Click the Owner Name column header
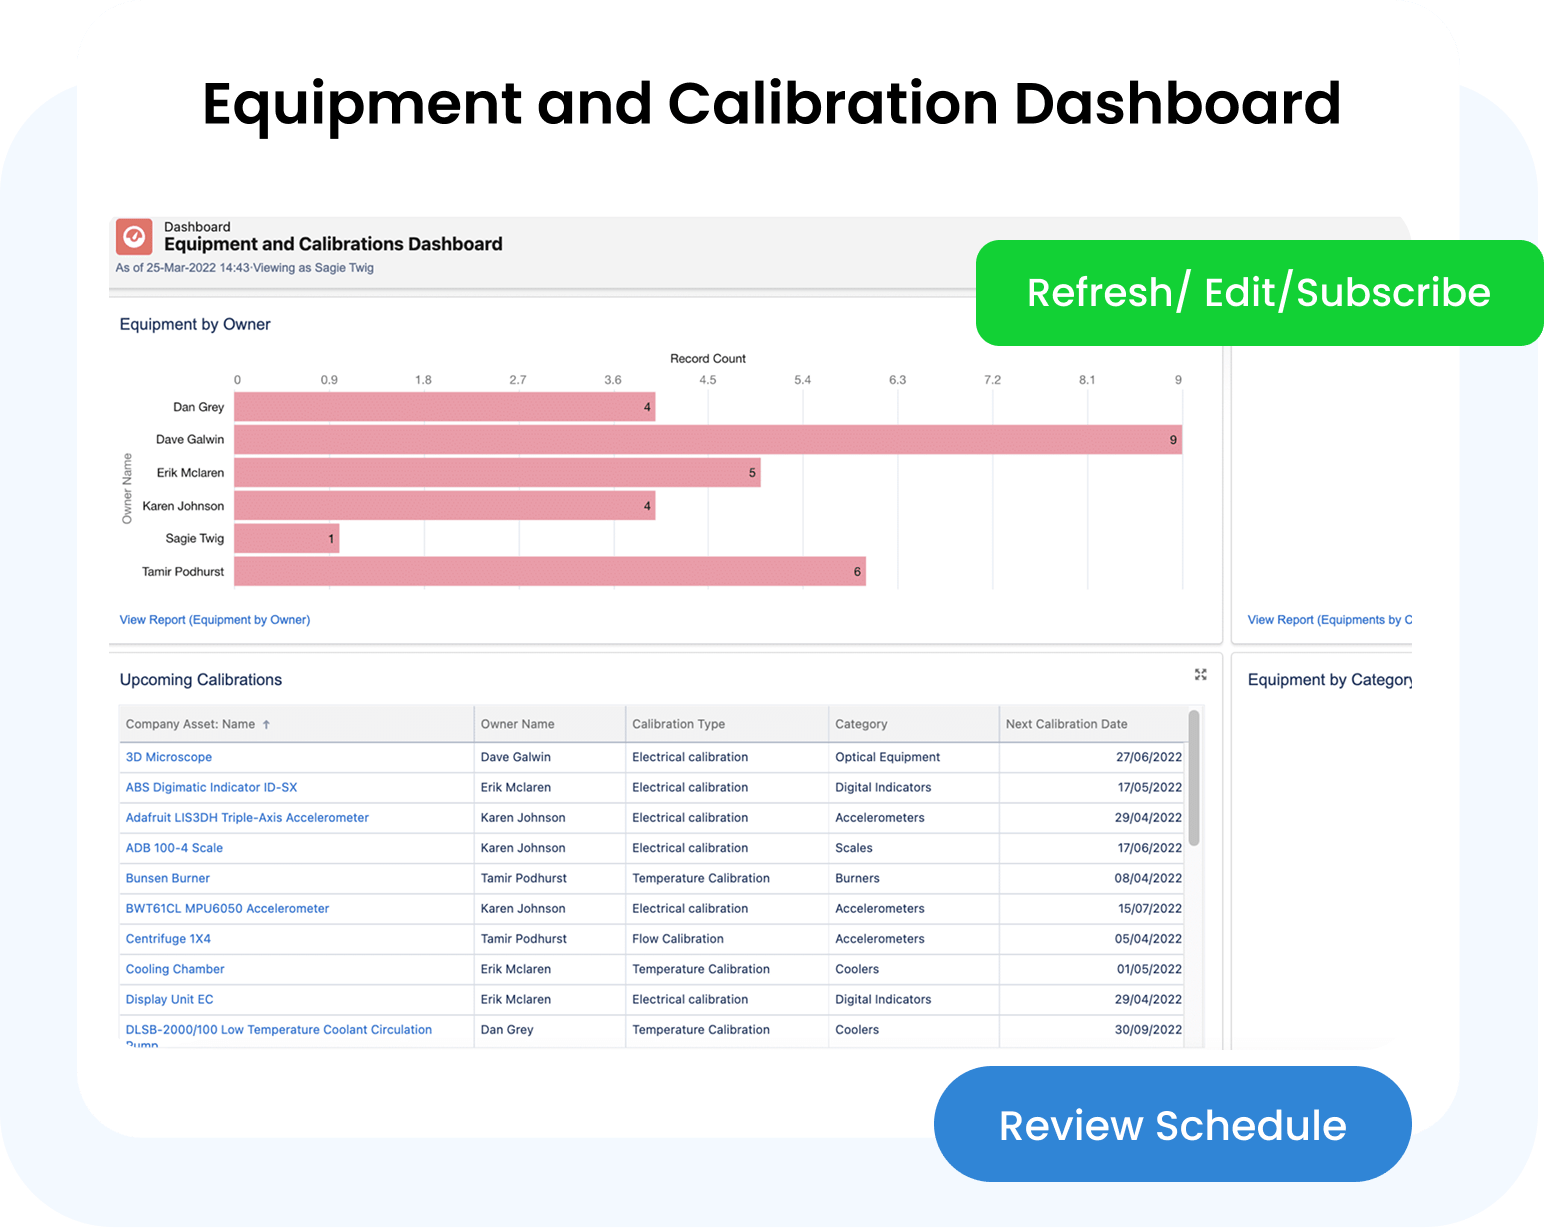The height and width of the screenshot is (1228, 1544). pos(517,724)
